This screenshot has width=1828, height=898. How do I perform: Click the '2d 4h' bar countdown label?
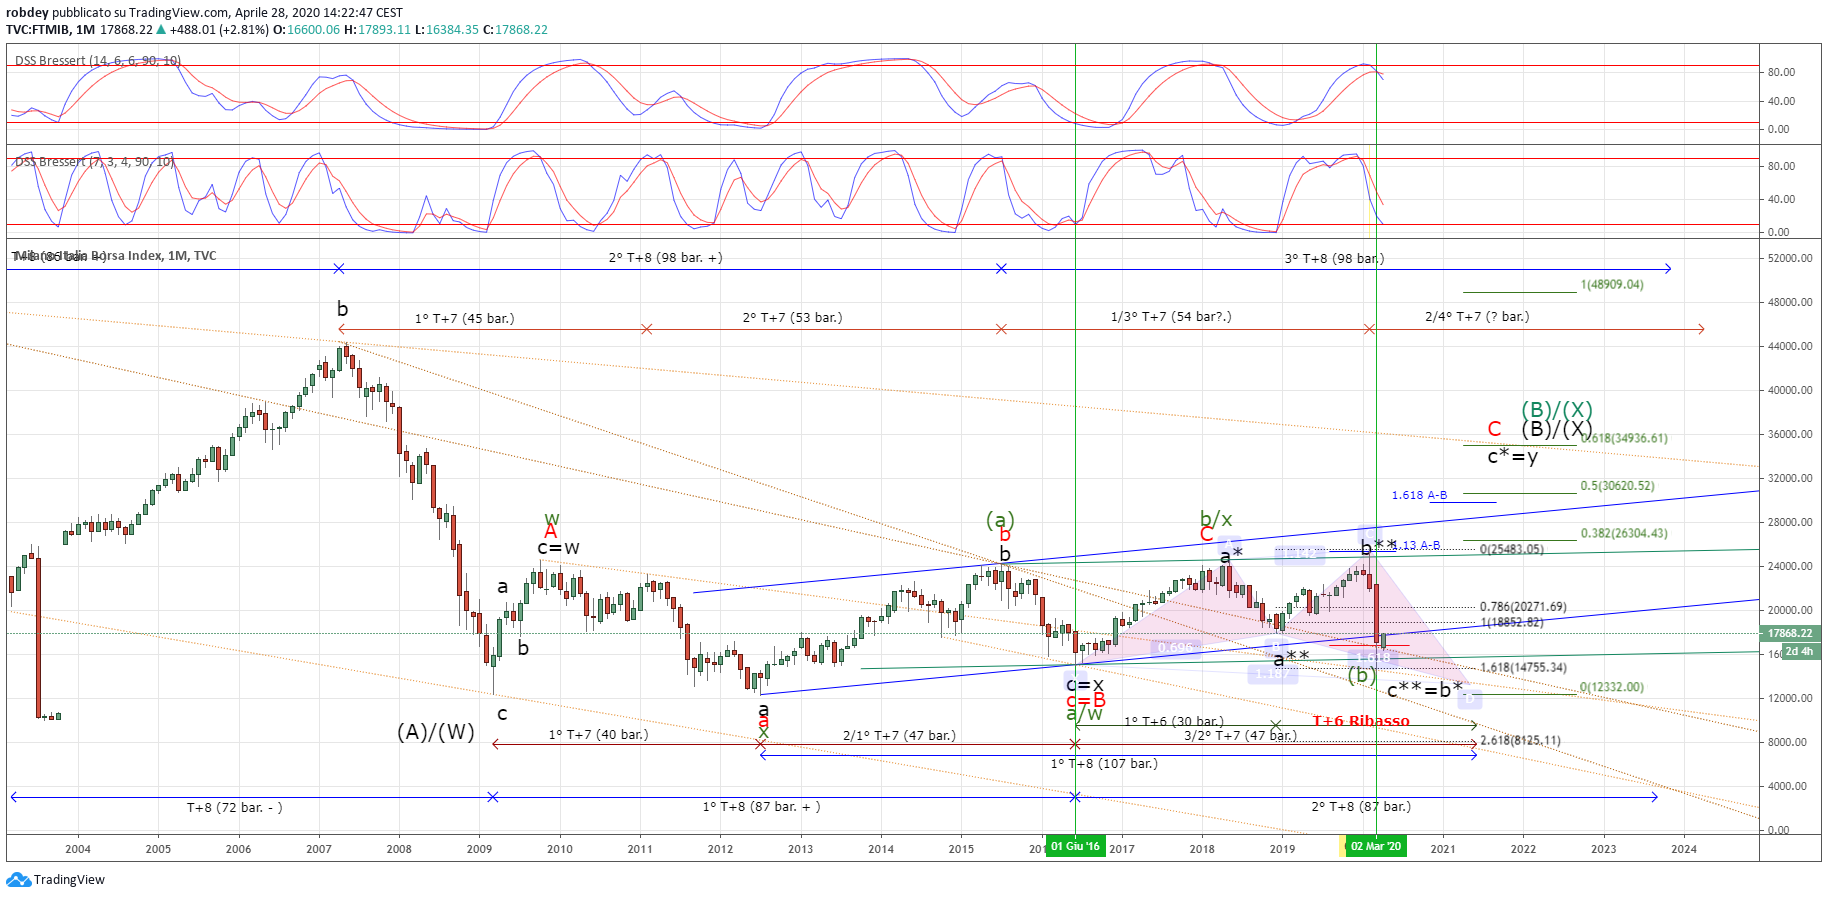coord(1799,651)
